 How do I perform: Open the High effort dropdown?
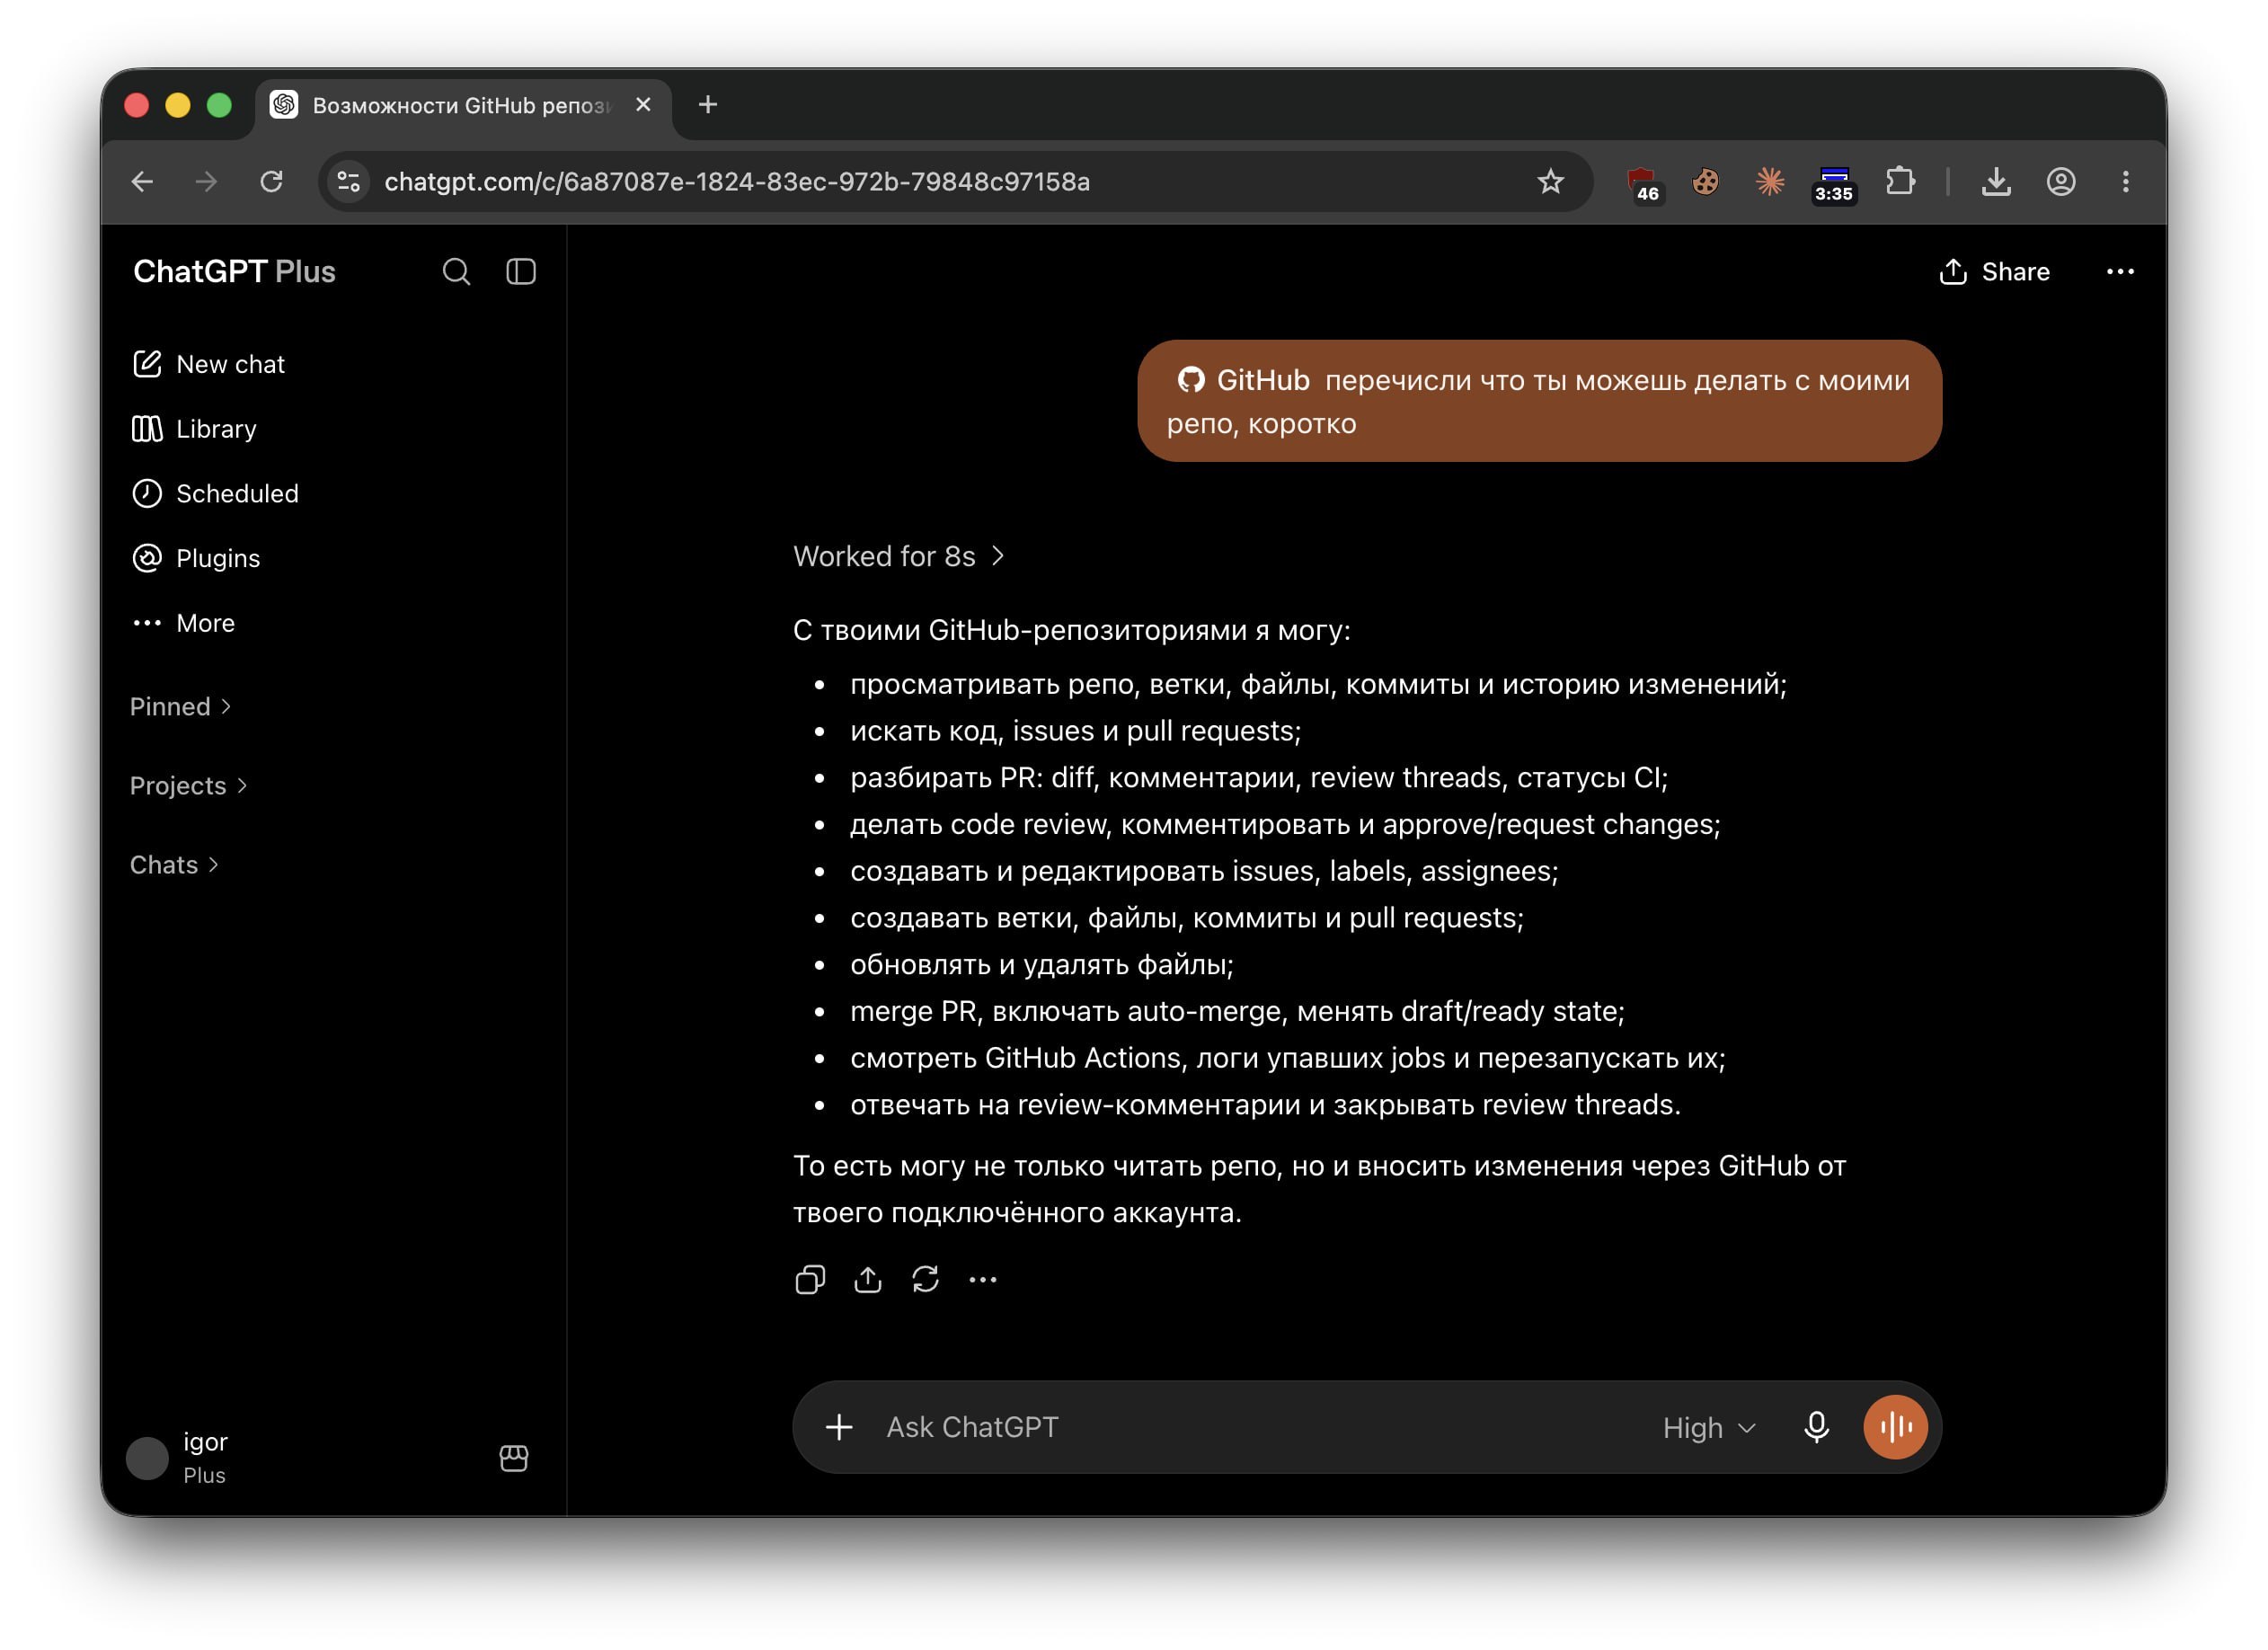pyautogui.click(x=1709, y=1428)
